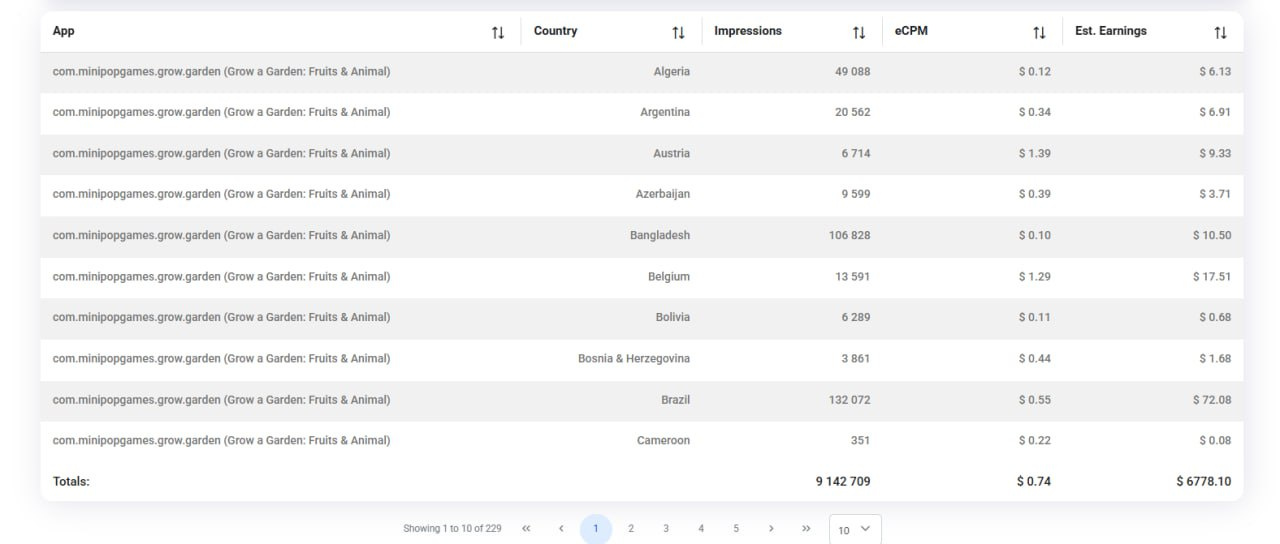Select page 1 in pagination
Image resolution: width=1280 pixels, height=544 pixels.
point(596,528)
